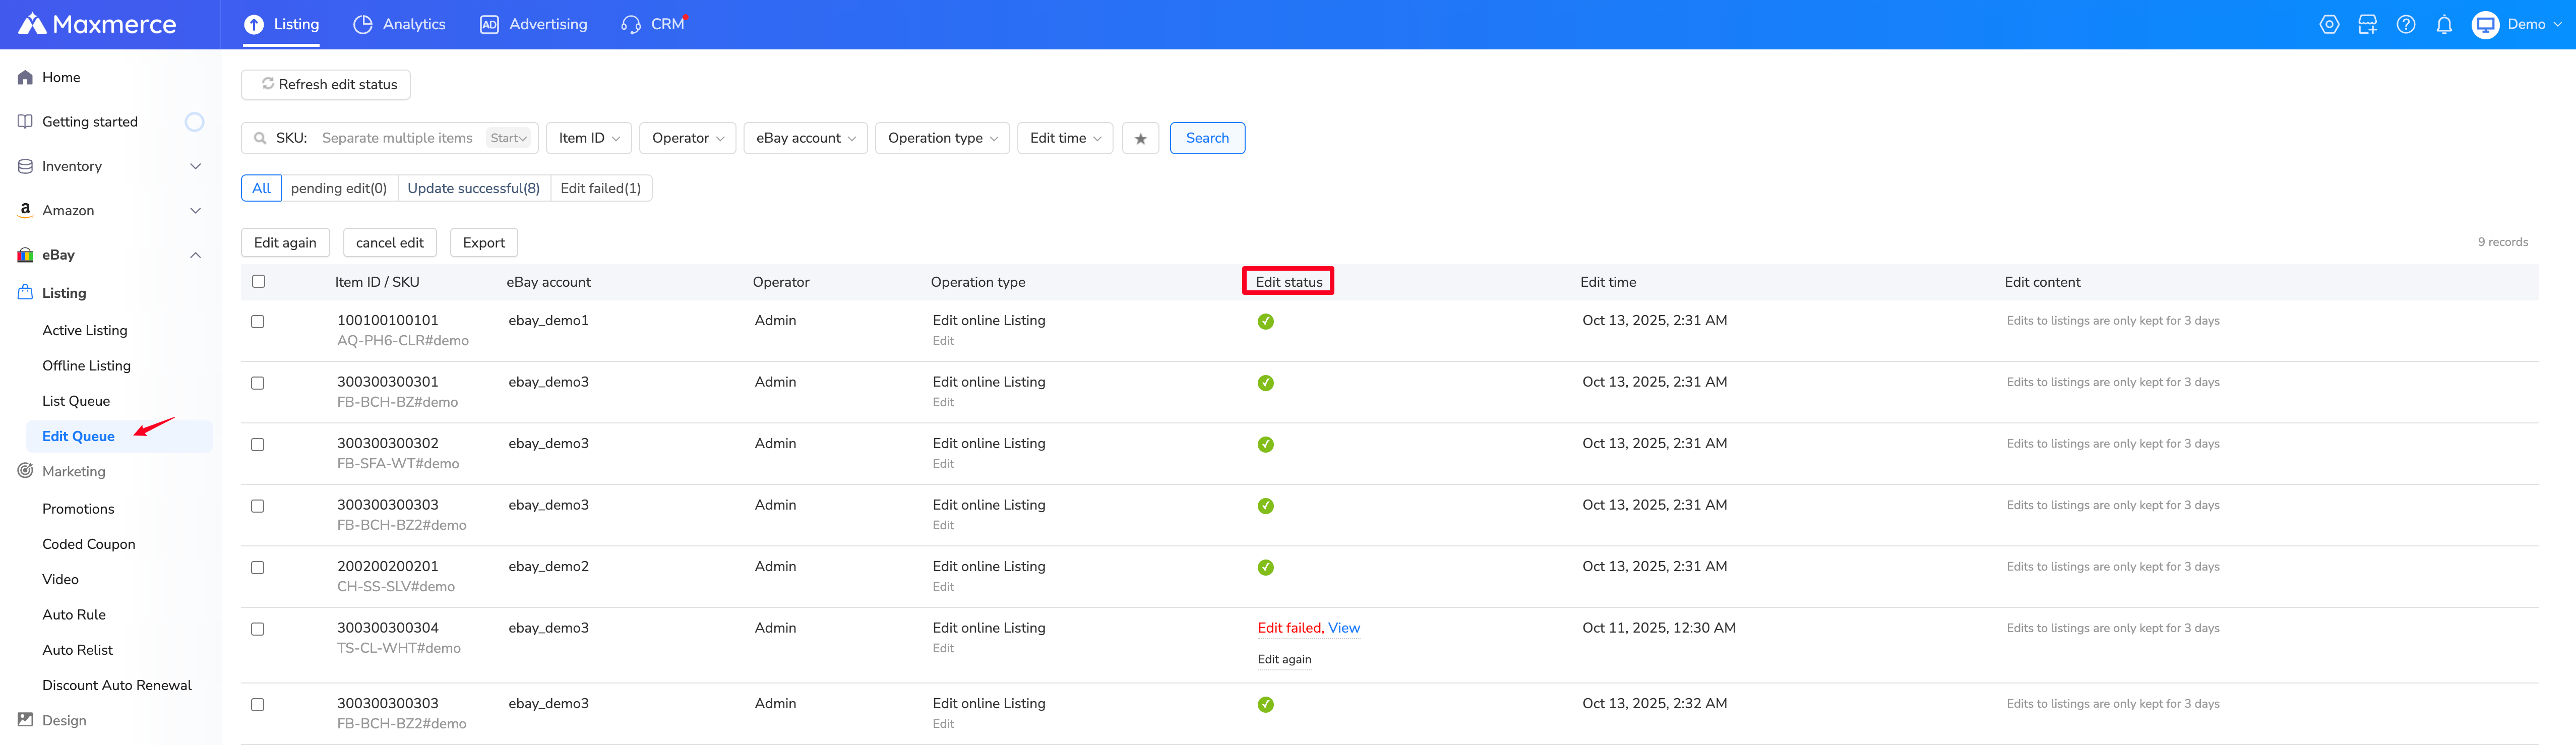Screen dimensions: 2576x745
Task: Open Auto Relist in sidebar
Action: [77, 649]
